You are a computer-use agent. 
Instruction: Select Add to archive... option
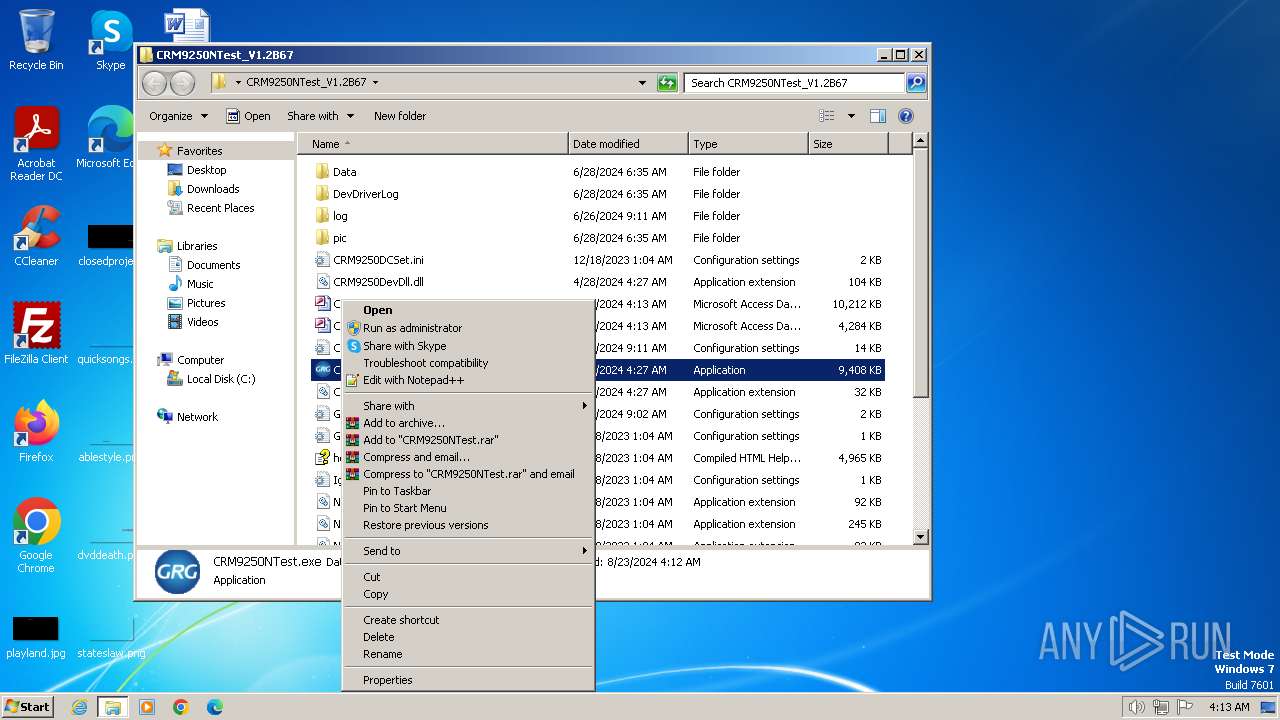[468, 423]
